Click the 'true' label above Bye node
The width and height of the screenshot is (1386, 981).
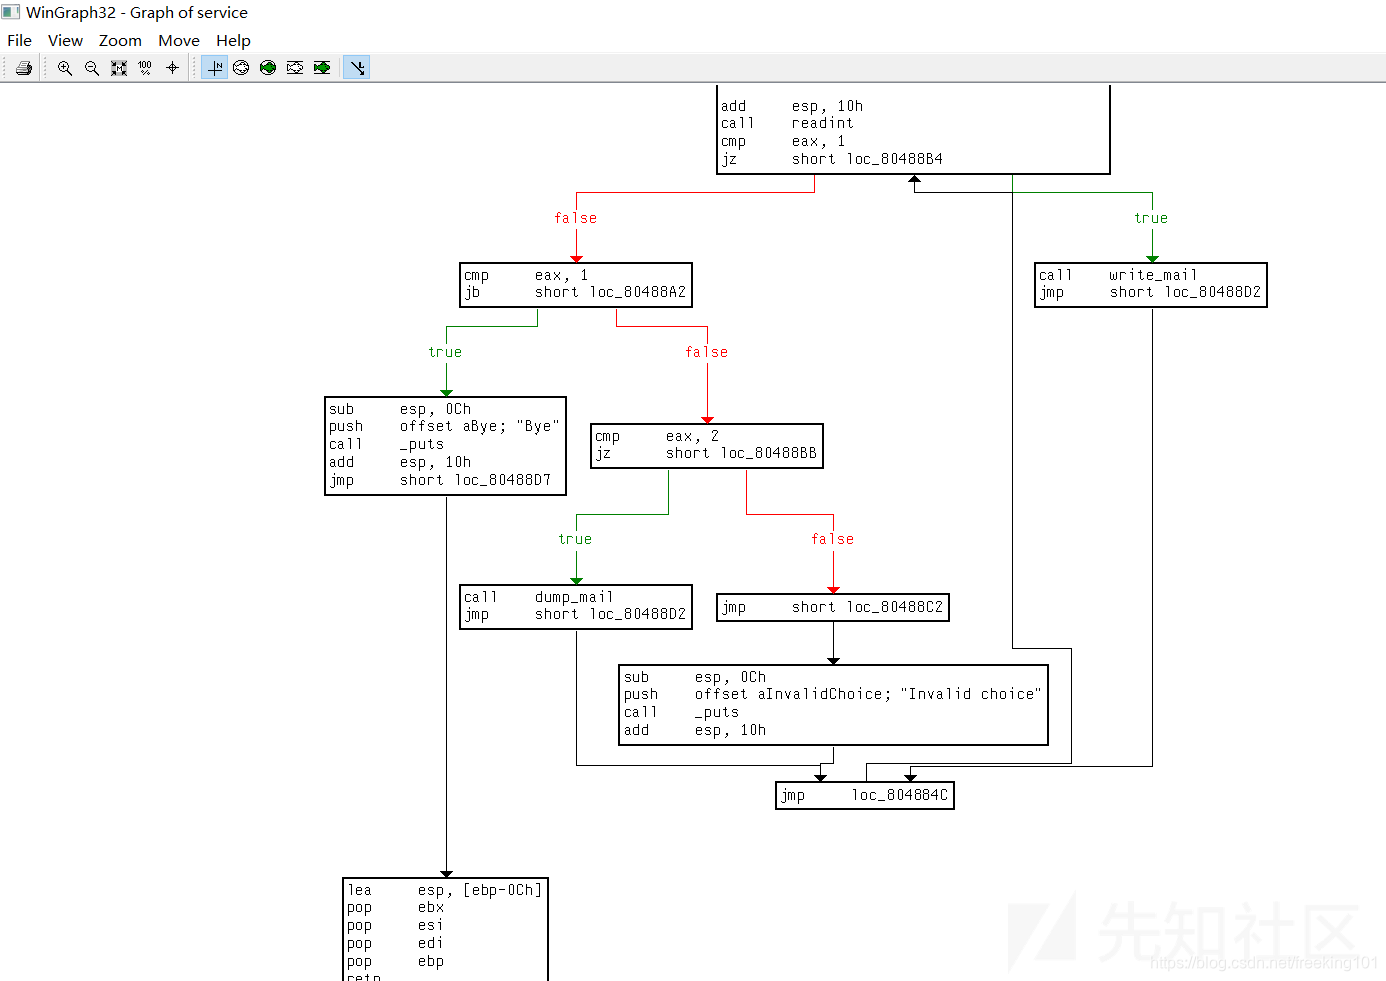pyautogui.click(x=446, y=352)
